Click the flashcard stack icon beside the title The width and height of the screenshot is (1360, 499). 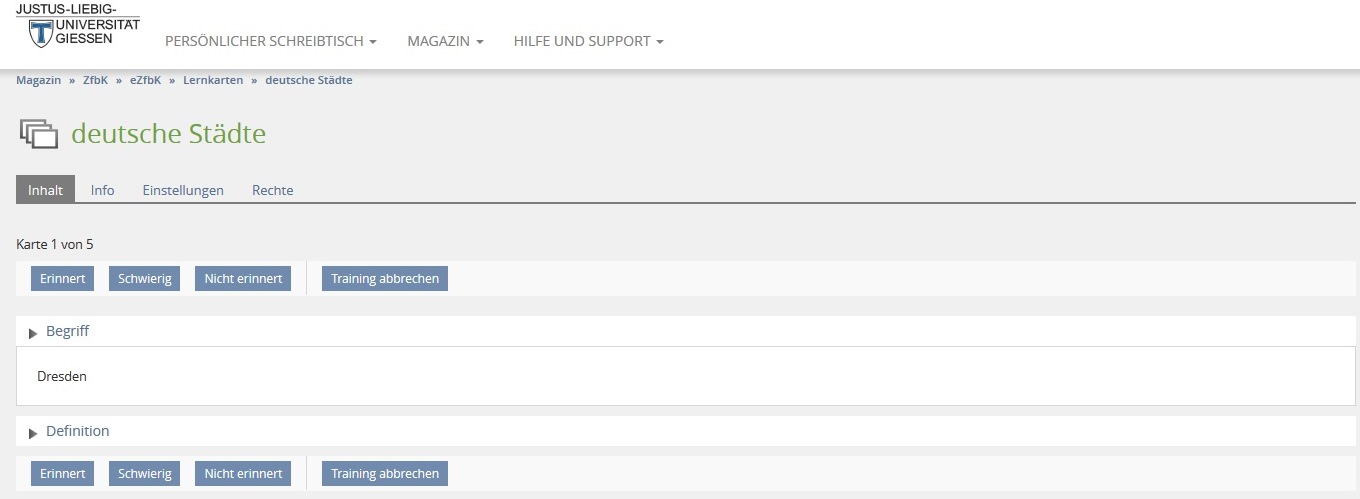tap(38, 134)
